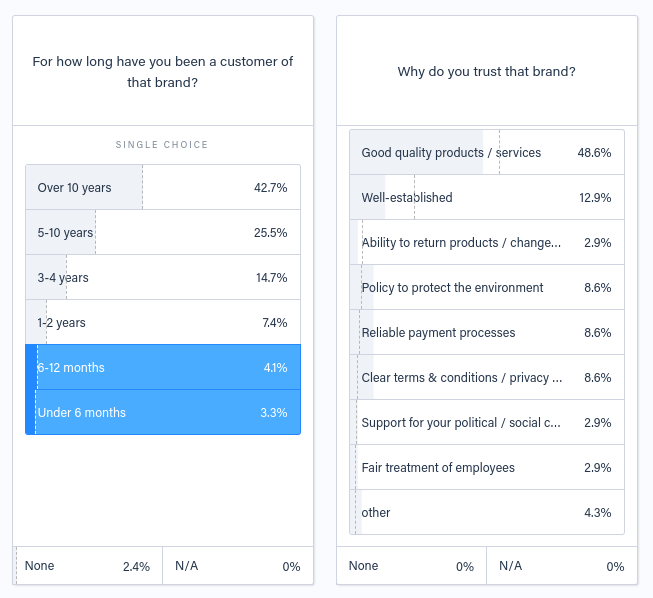Click the 'Why do you trust that brand?' heading
Viewport: 653px width, 598px height.
tap(486, 72)
